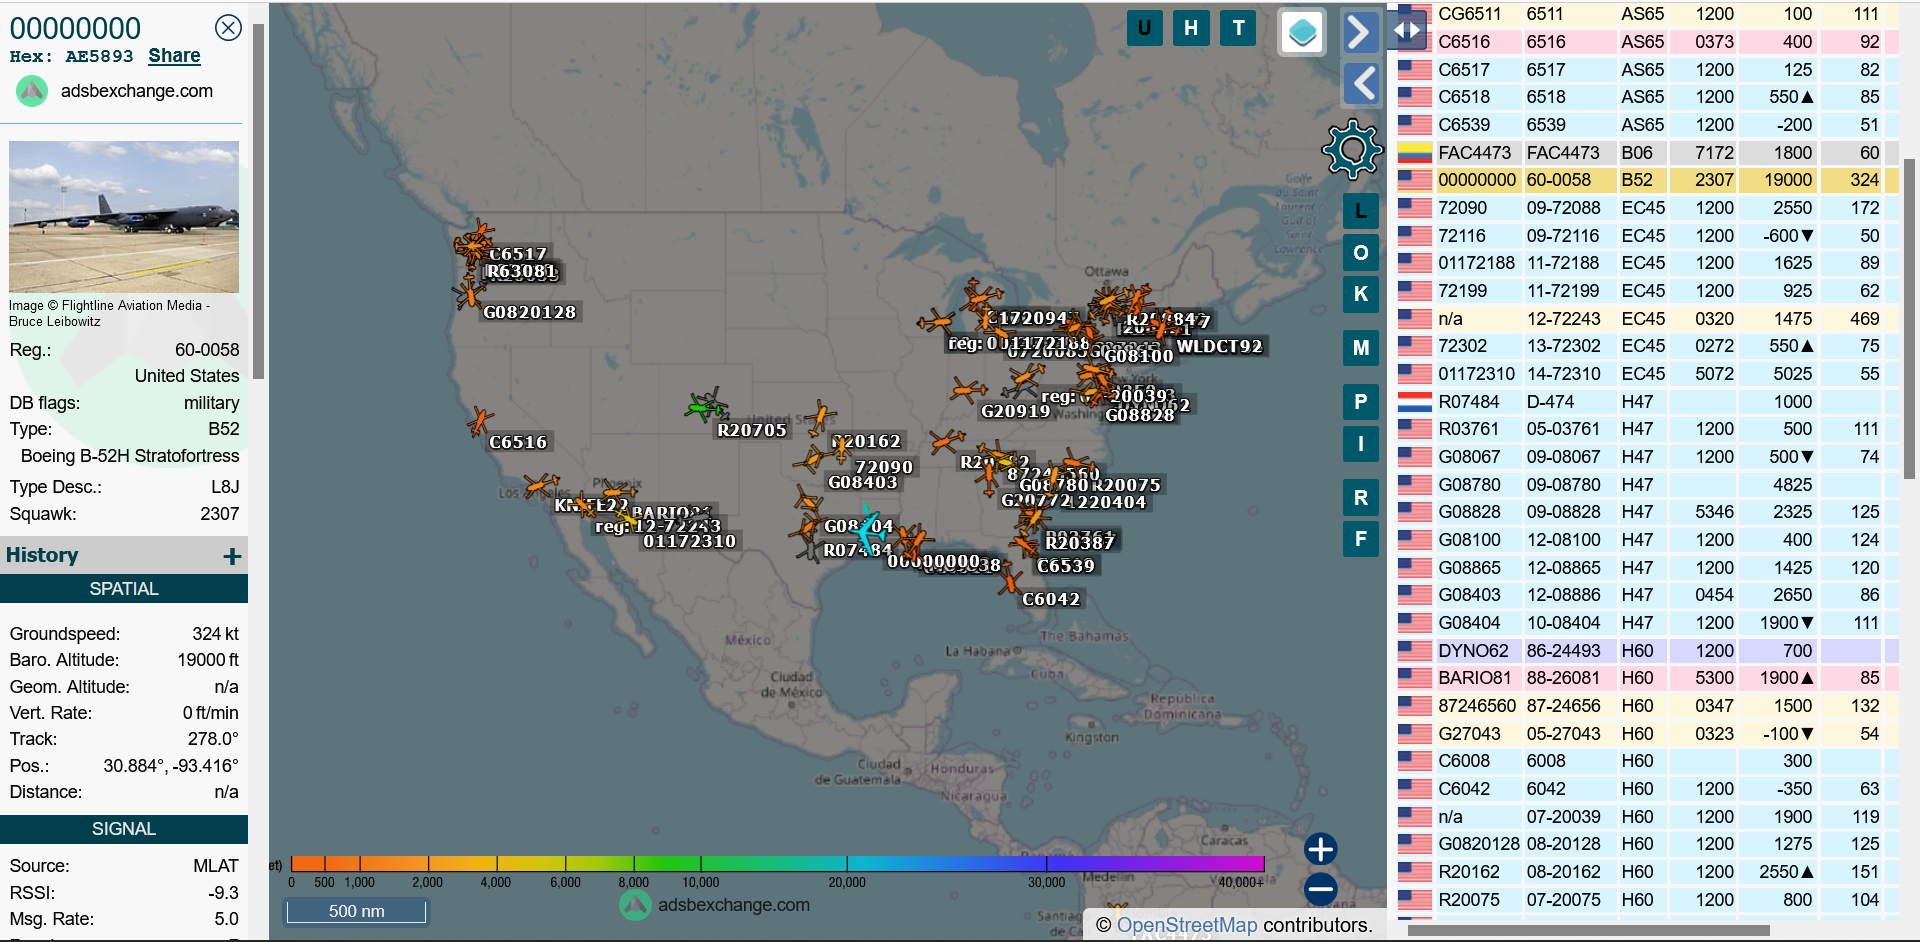
Task: Toggle the L labels button
Action: (1360, 211)
